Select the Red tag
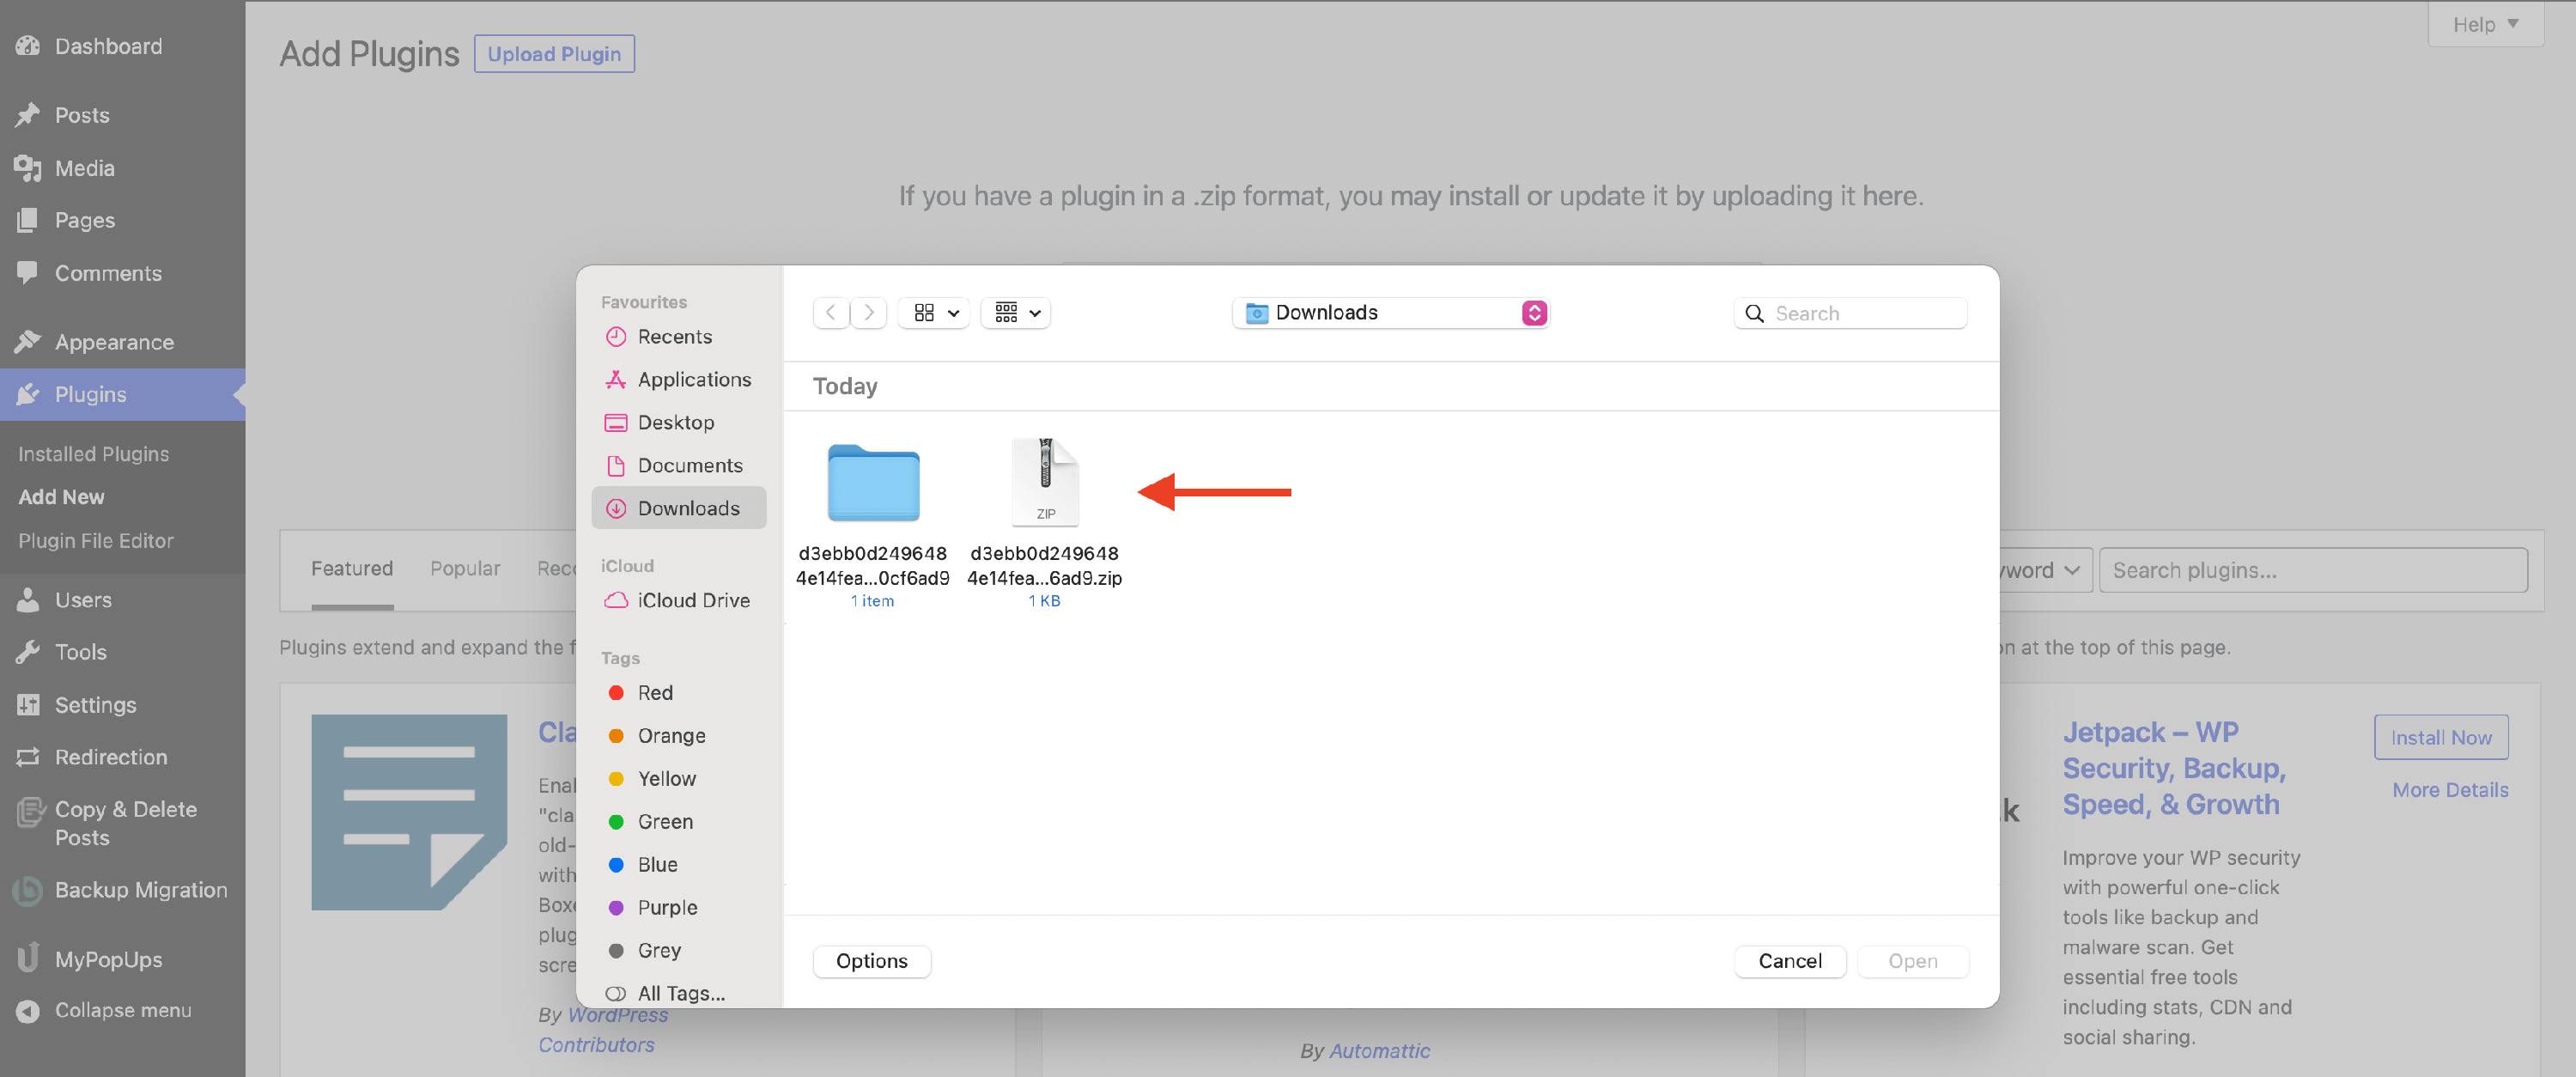Image resolution: width=2576 pixels, height=1077 pixels. click(654, 693)
